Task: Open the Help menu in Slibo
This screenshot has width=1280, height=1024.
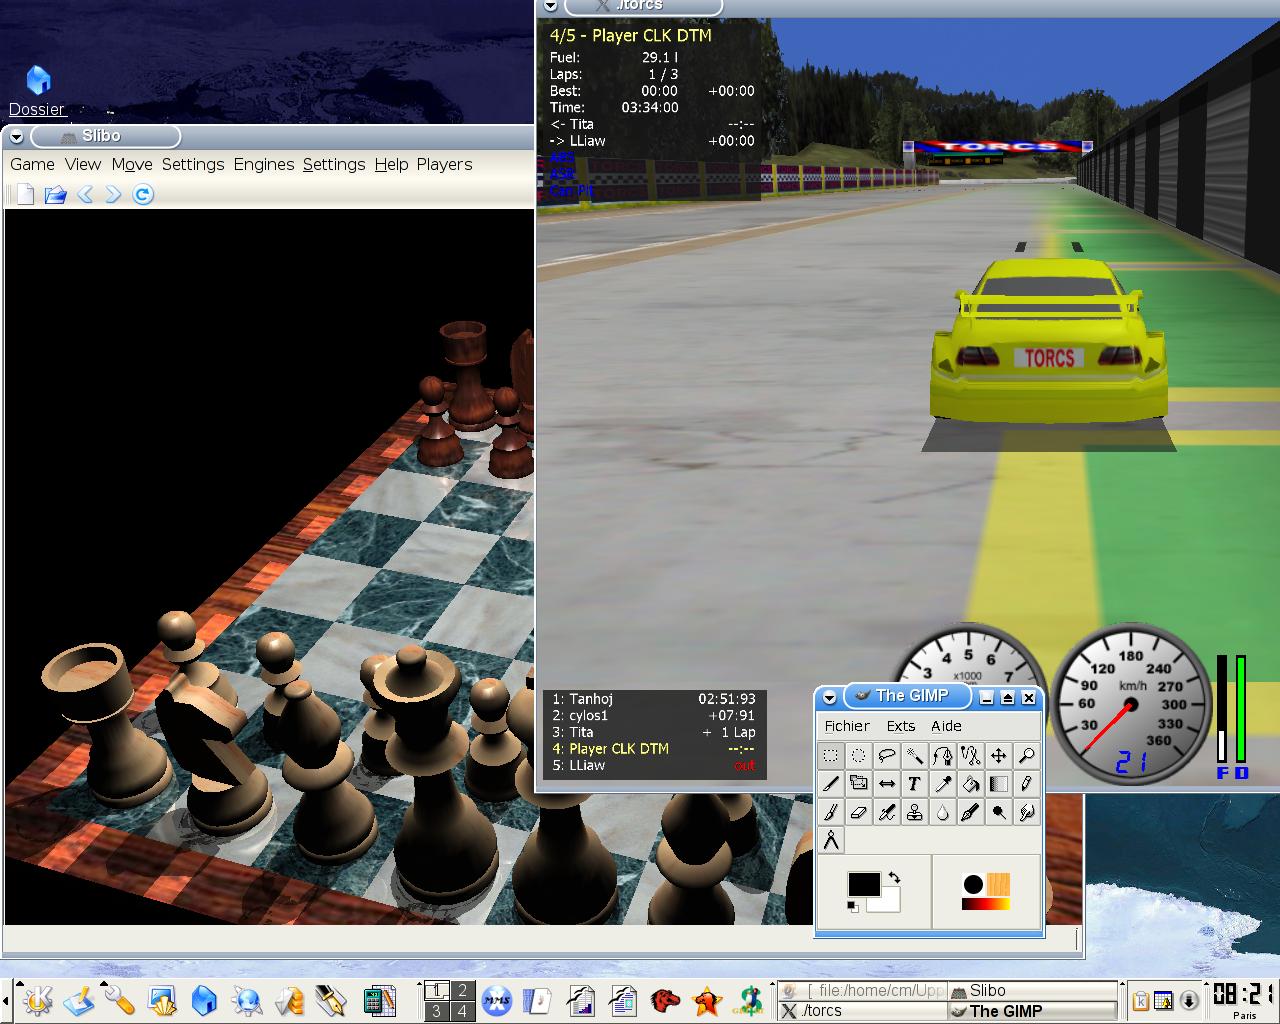Action: 391,164
